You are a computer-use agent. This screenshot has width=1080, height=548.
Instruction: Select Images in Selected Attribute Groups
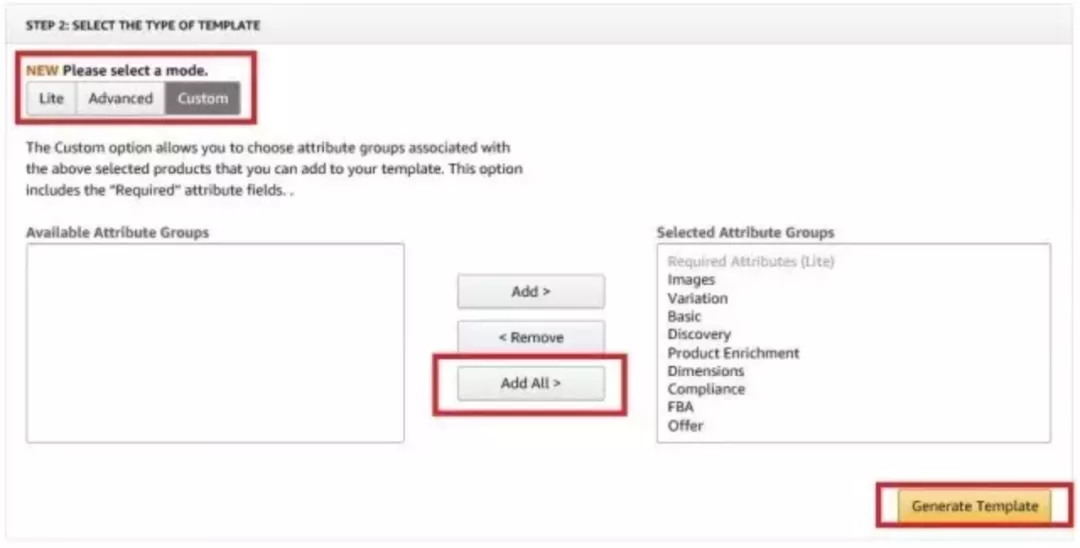tap(691, 280)
